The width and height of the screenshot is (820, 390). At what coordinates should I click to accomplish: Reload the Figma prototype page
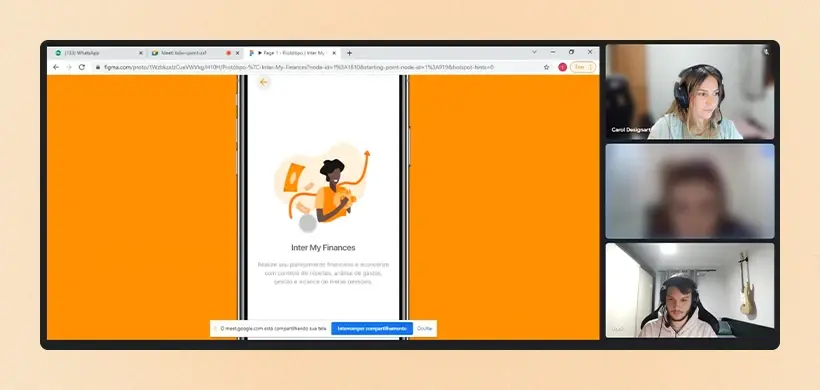(x=82, y=67)
